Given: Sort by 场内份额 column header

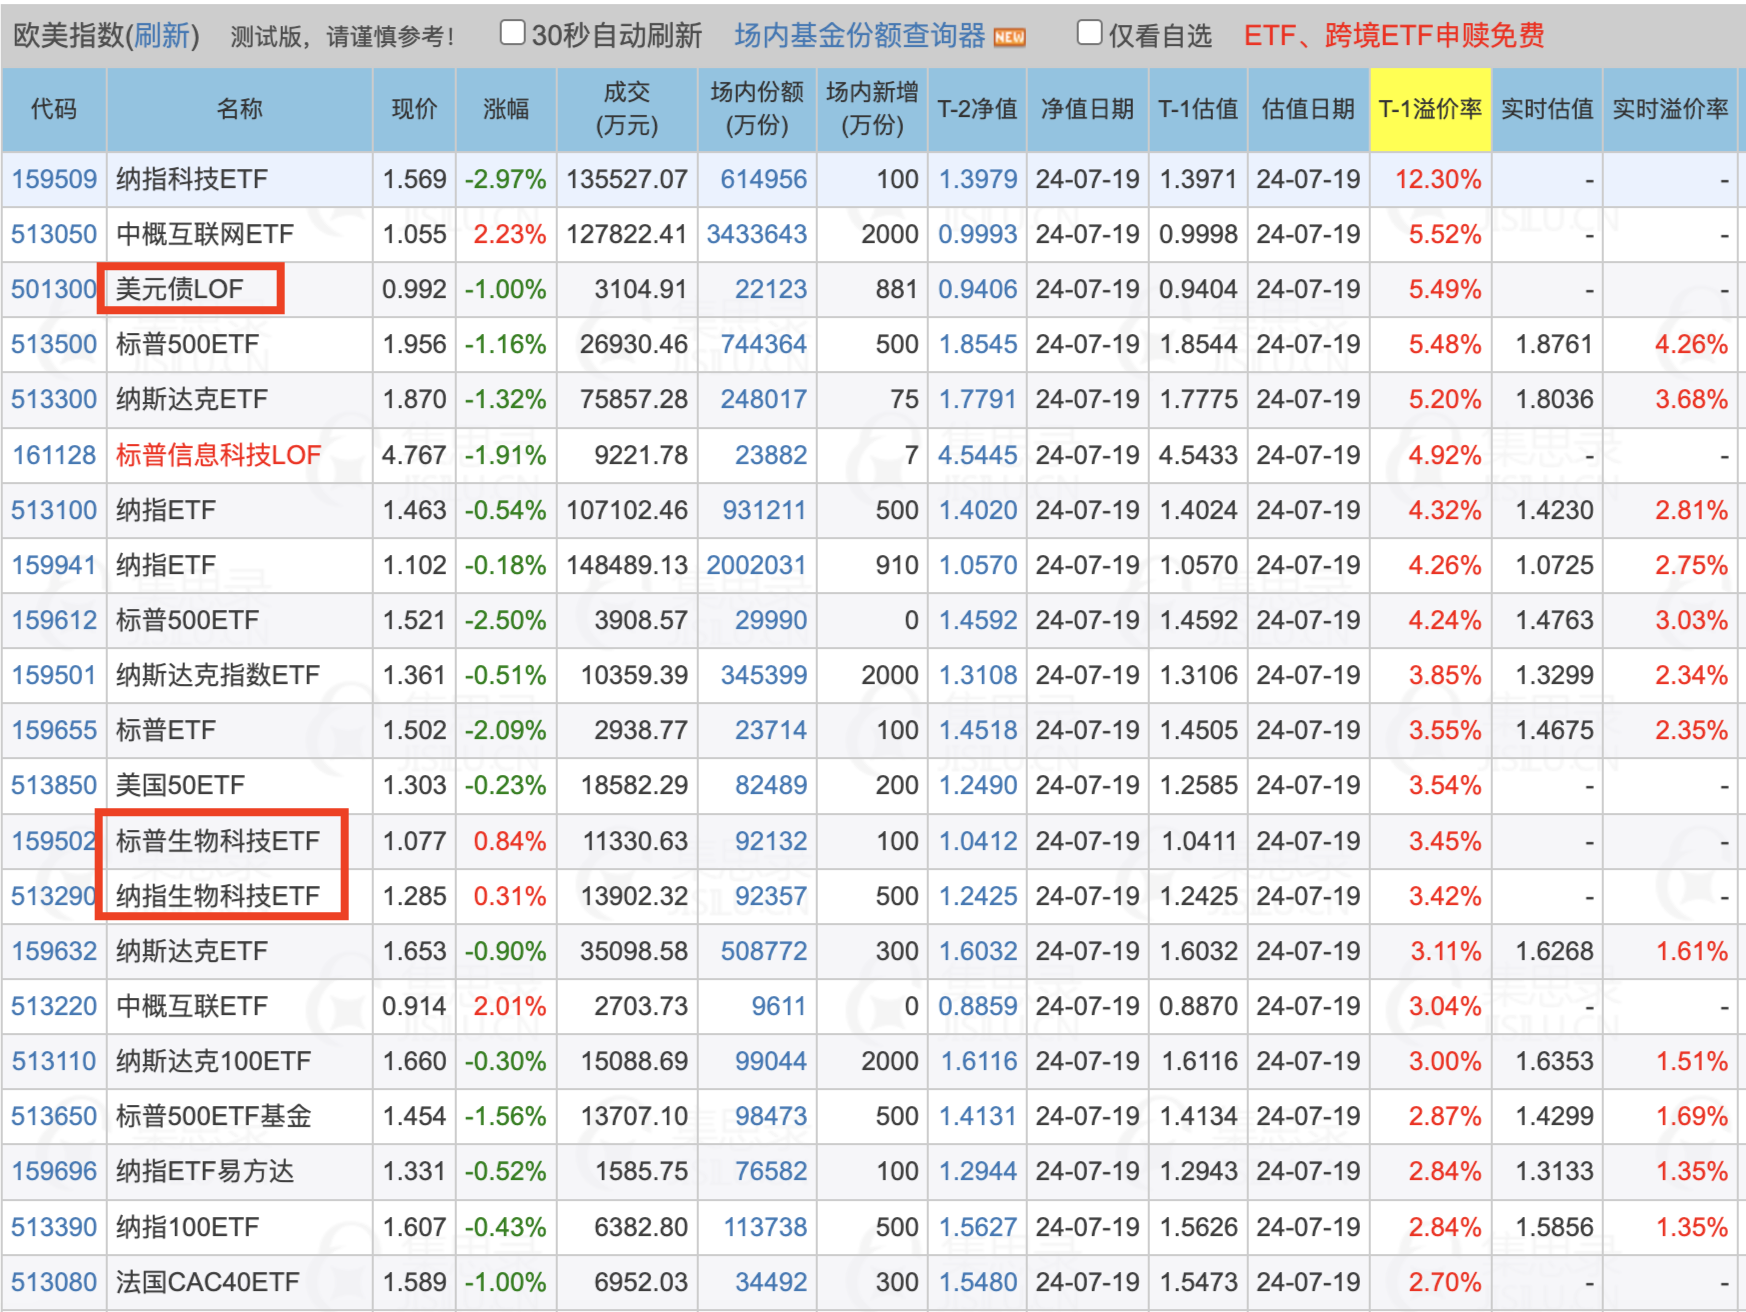Looking at the screenshot, I should click(757, 109).
